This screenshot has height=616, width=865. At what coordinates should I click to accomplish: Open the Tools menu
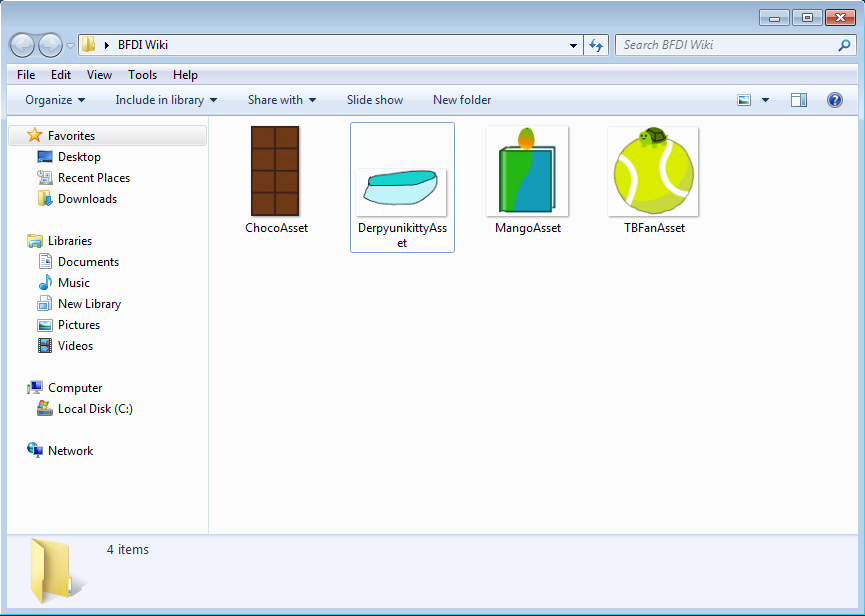(142, 74)
